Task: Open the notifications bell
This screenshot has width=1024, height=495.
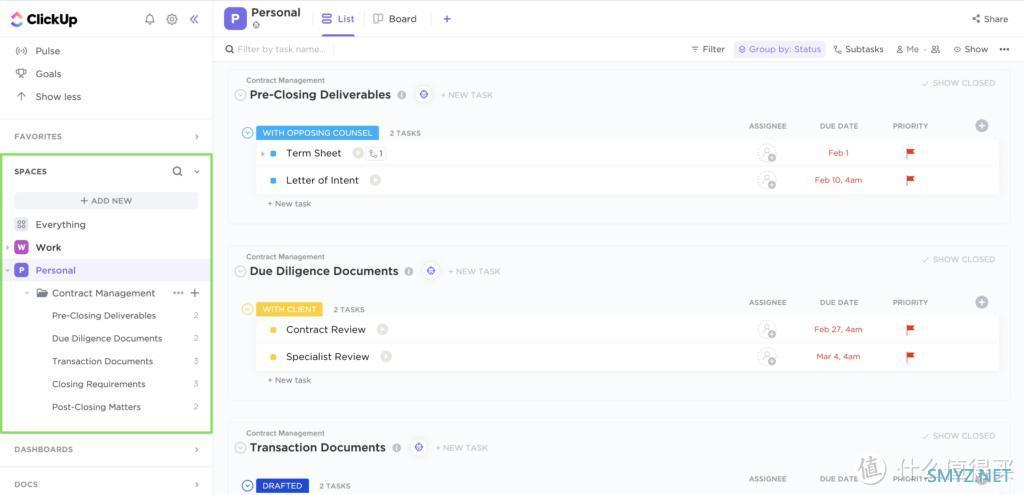Action: 150,20
